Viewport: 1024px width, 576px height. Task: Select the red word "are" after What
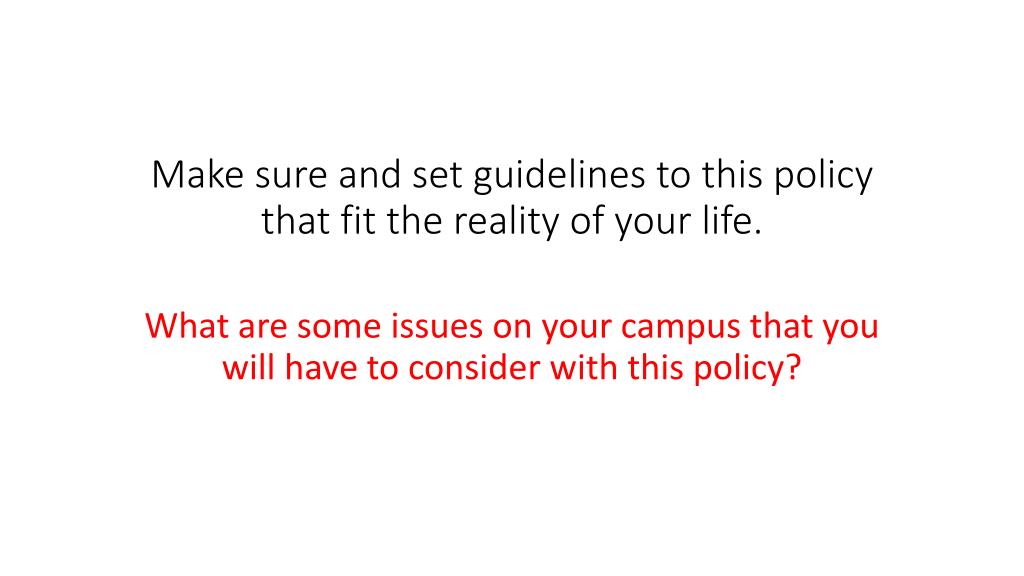pos(263,328)
